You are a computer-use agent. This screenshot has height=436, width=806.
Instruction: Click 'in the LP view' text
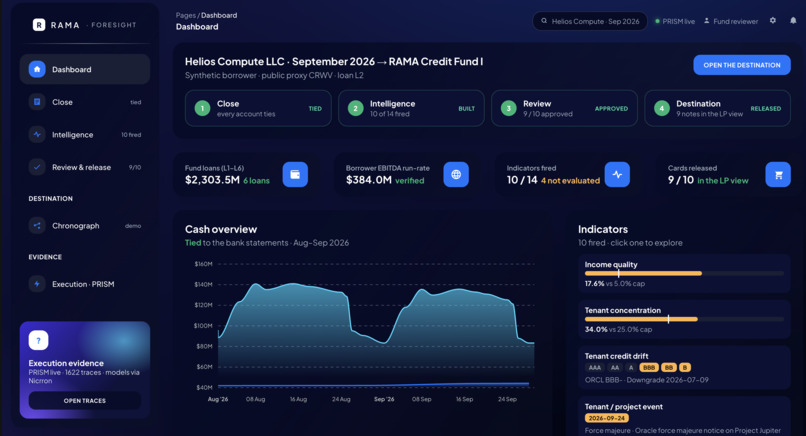[723, 180]
